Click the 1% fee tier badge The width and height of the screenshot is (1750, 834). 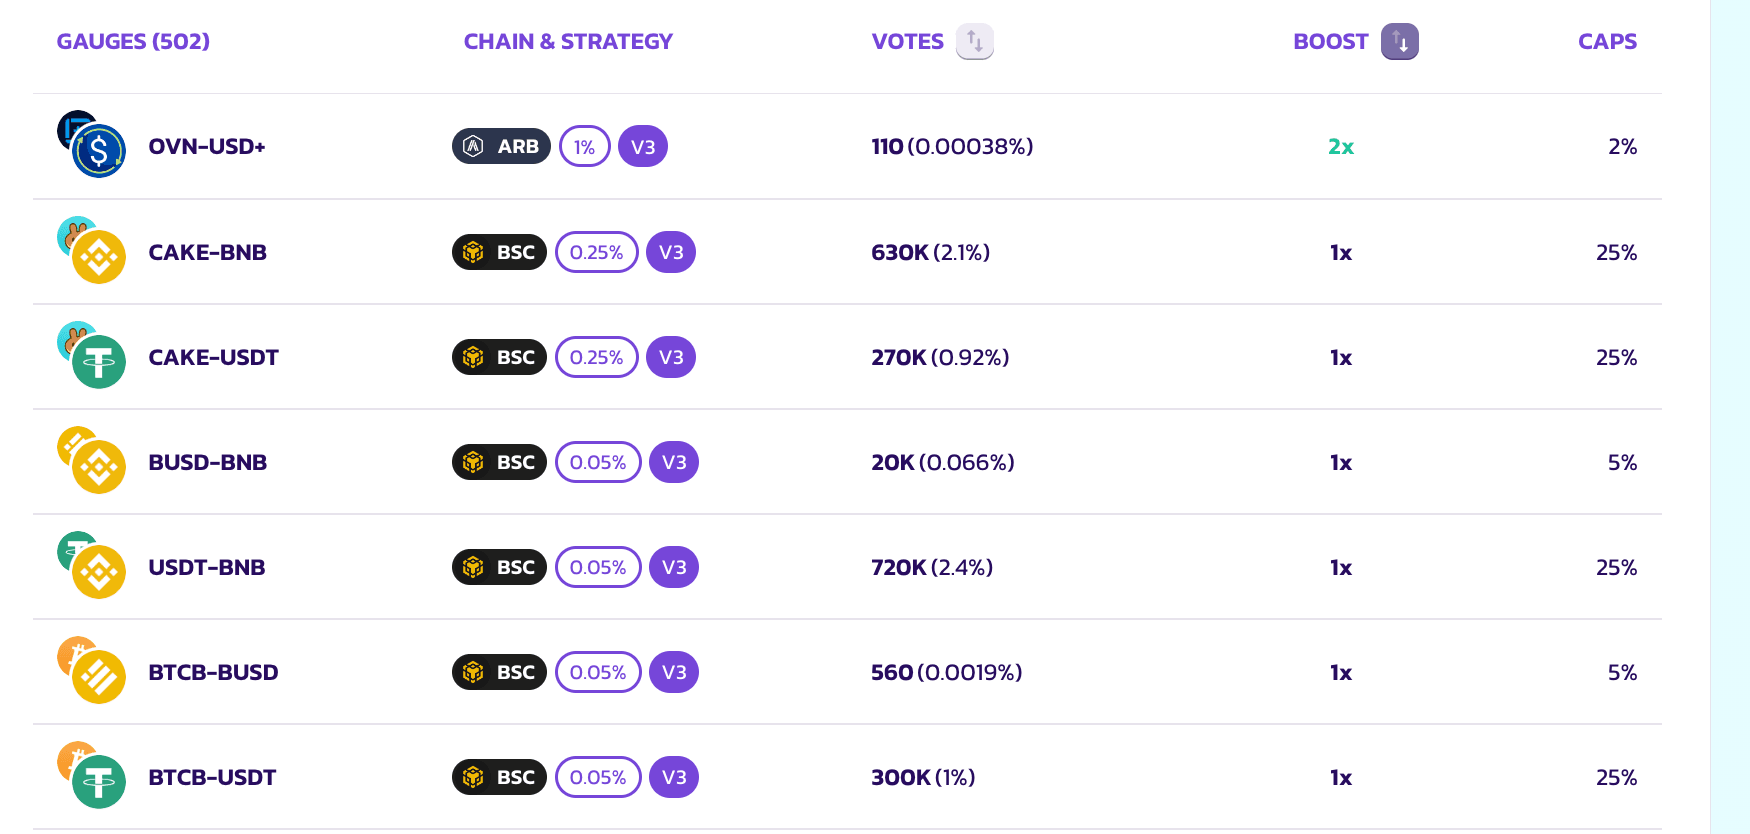(x=584, y=147)
